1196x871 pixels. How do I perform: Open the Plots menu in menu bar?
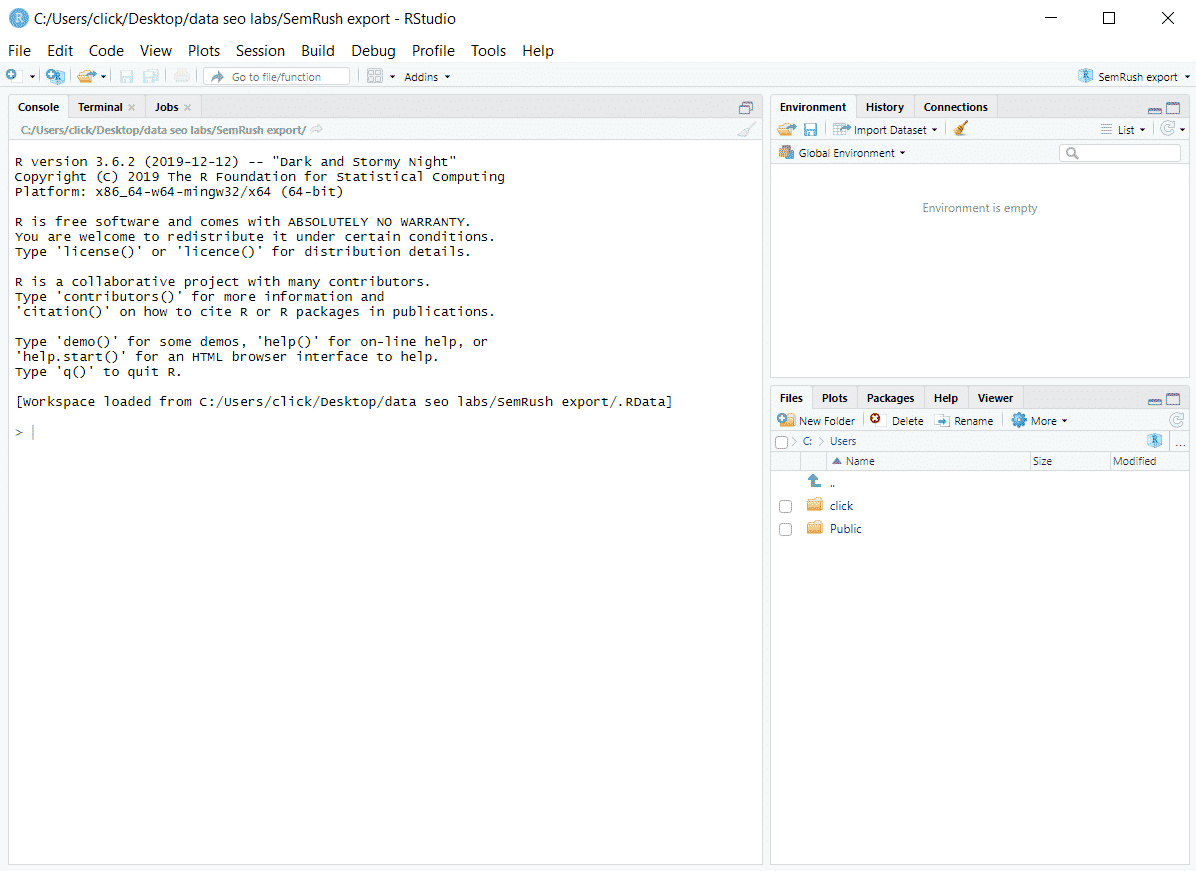pyautogui.click(x=204, y=50)
